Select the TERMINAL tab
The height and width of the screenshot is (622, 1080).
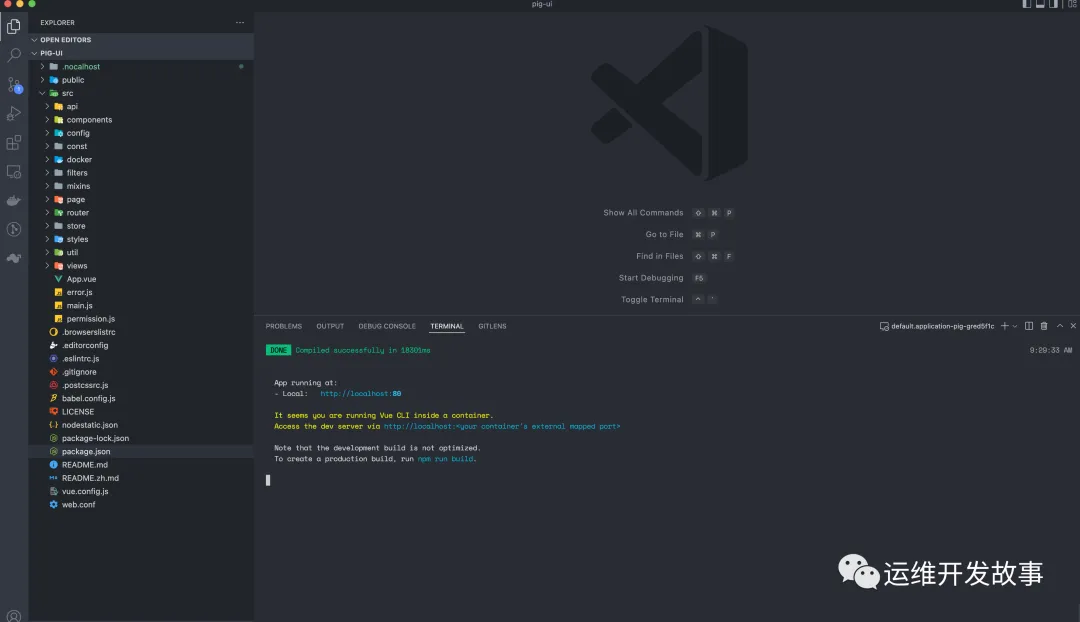[447, 326]
